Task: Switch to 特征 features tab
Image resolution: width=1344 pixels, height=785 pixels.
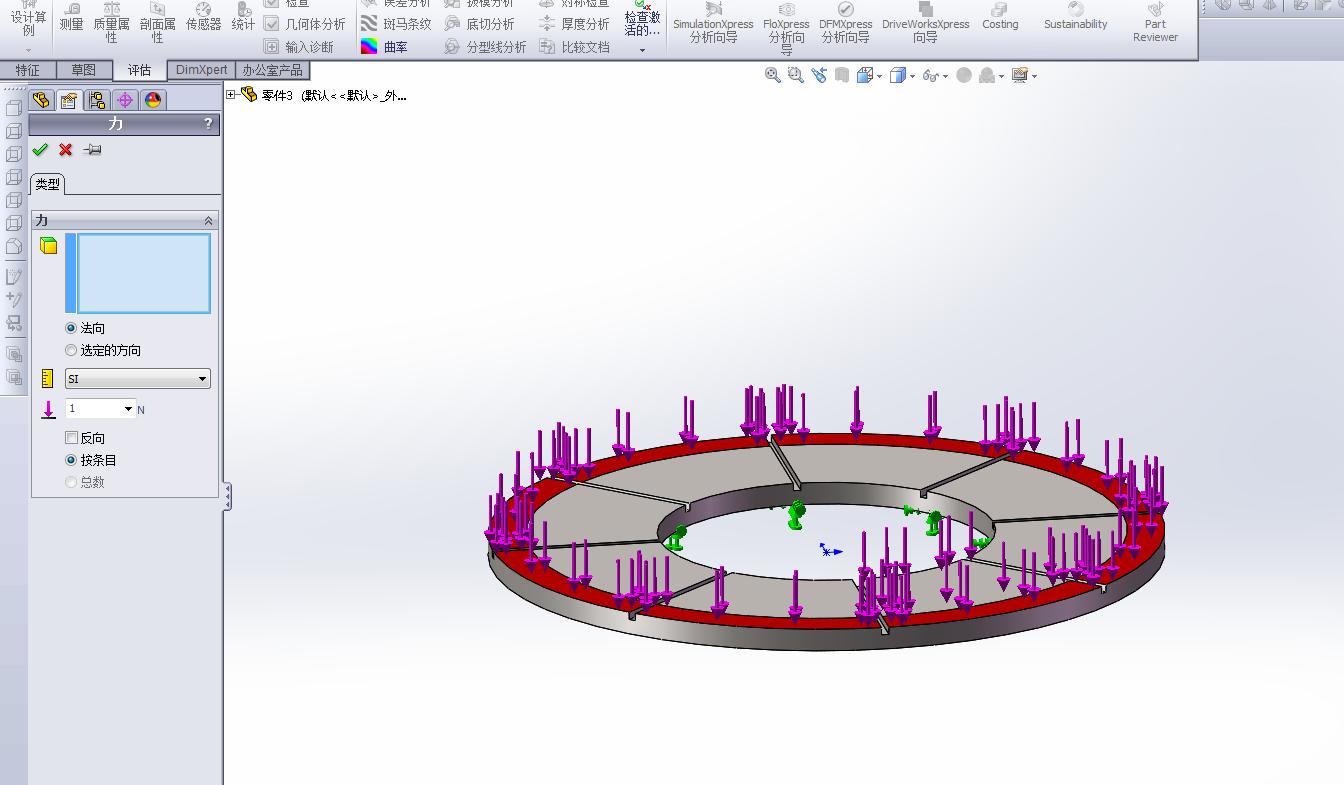Action: pos(28,70)
